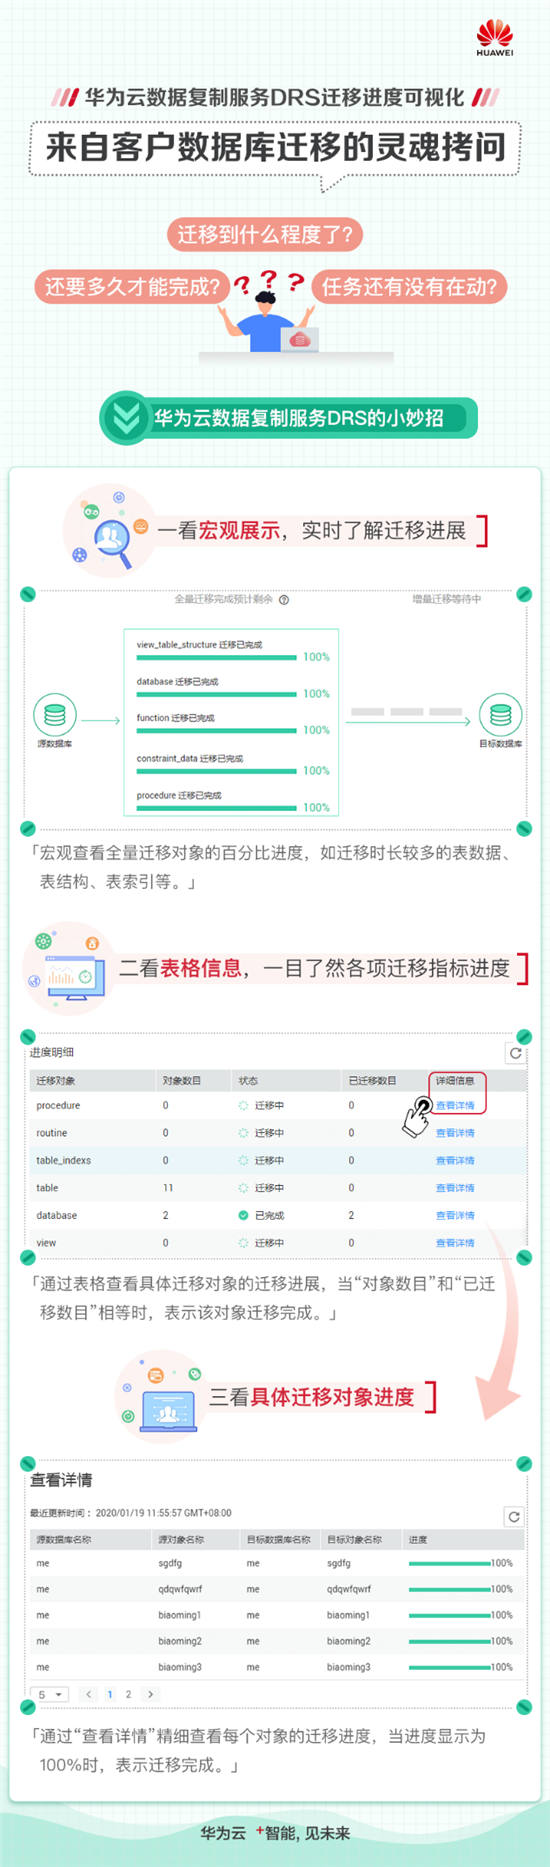Click the 增量迁移等待中 label
Image resolution: width=550 pixels, height=1867 pixels.
[446, 600]
